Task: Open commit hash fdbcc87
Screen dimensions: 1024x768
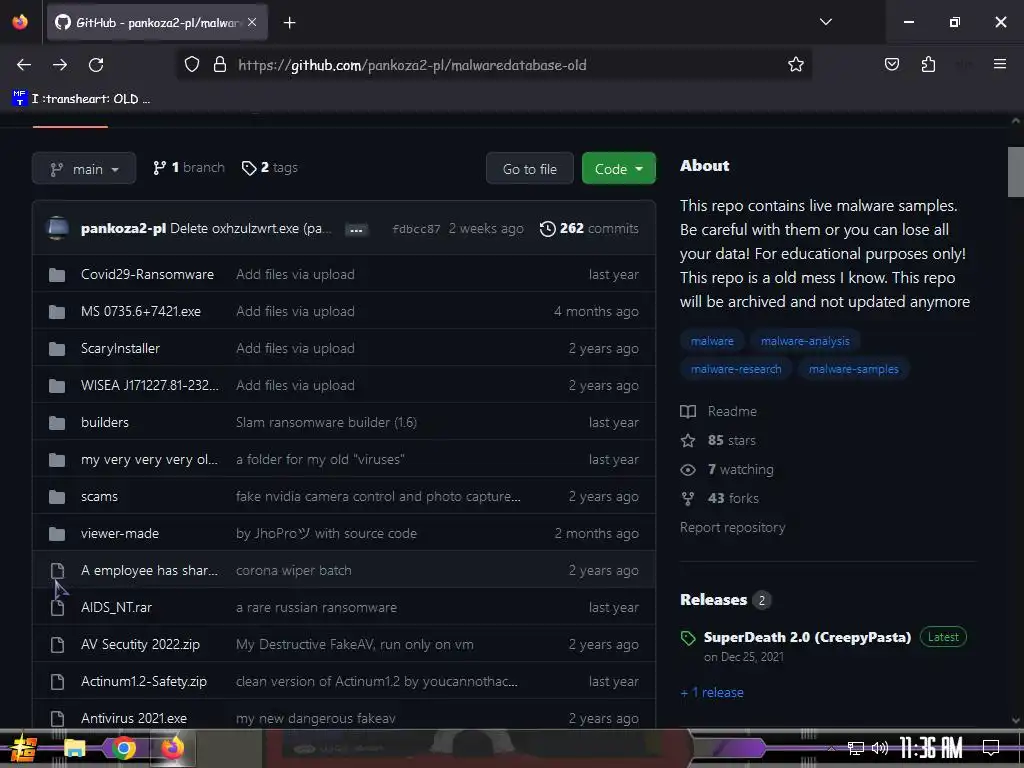Action: (416, 229)
